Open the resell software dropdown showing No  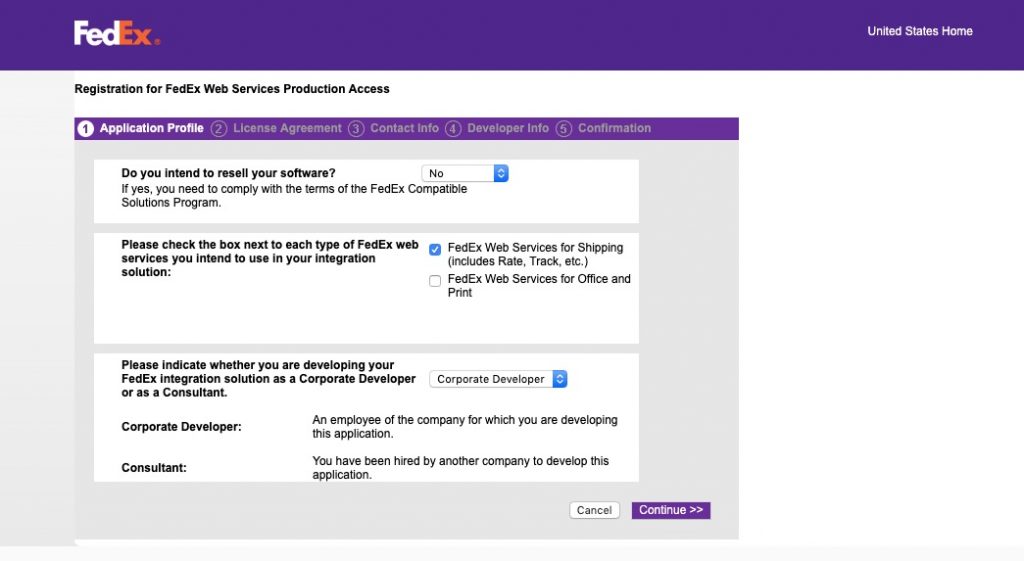tap(465, 173)
